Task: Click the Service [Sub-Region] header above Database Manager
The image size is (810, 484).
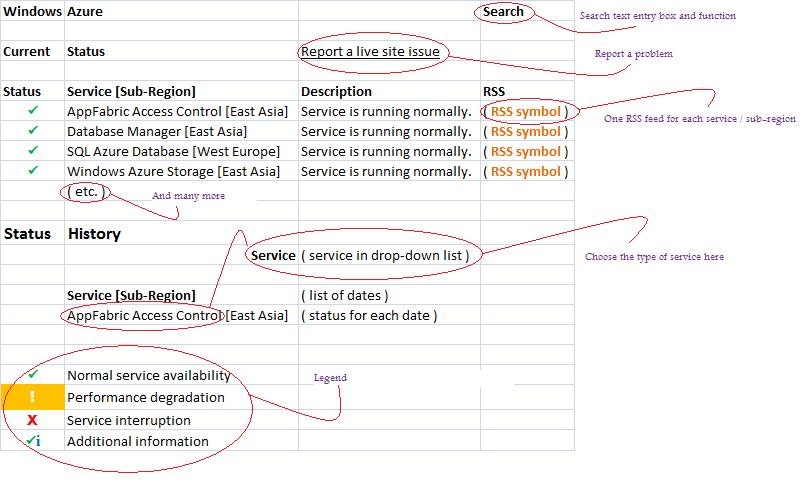Action: [131, 92]
